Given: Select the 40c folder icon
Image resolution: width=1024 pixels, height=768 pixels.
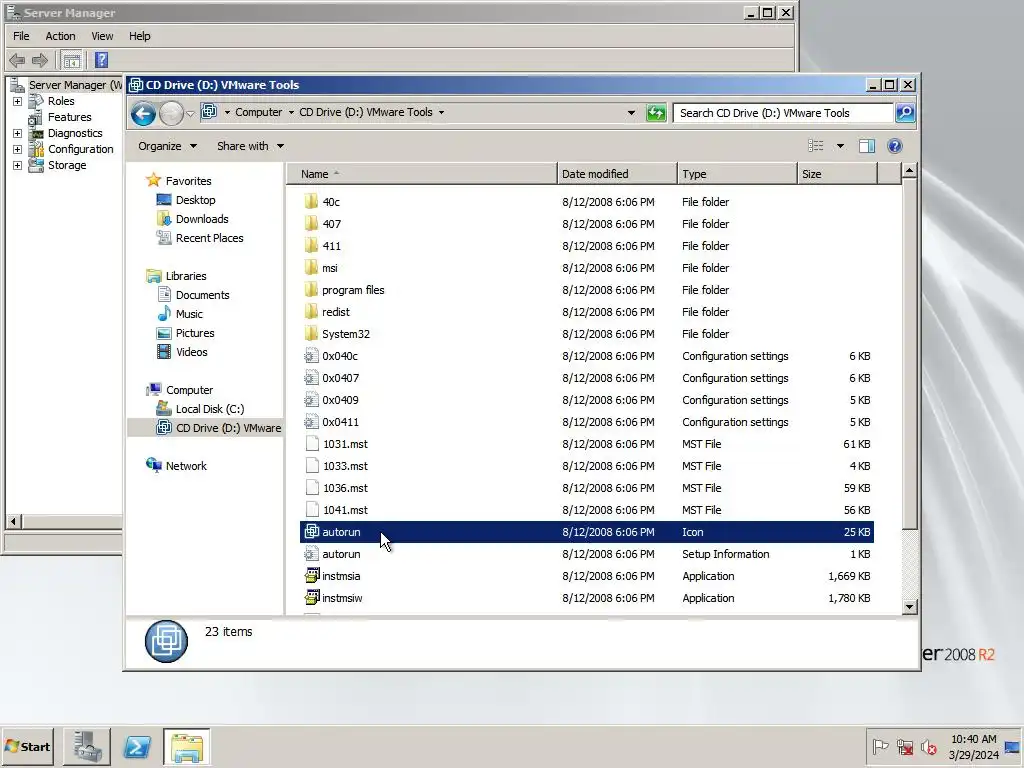Looking at the screenshot, I should pyautogui.click(x=312, y=201).
